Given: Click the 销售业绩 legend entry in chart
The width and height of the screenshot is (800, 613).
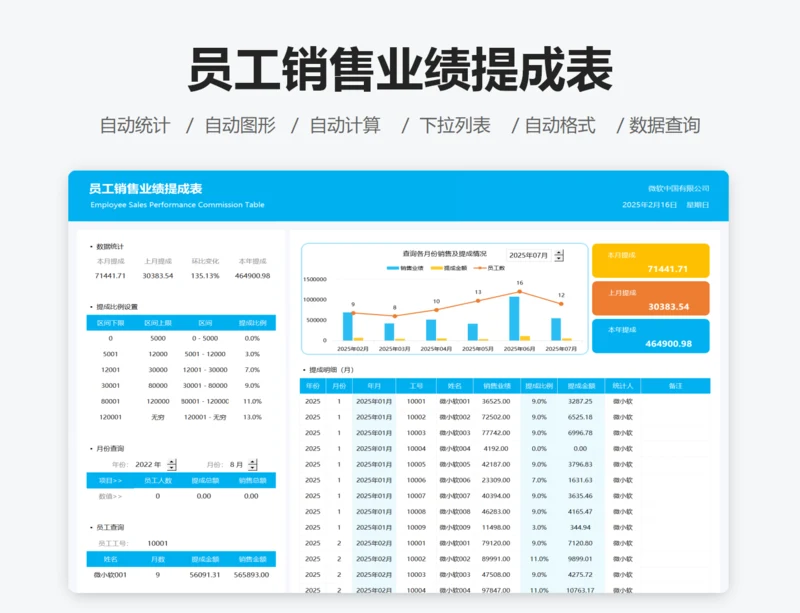Looking at the screenshot, I should [x=405, y=268].
